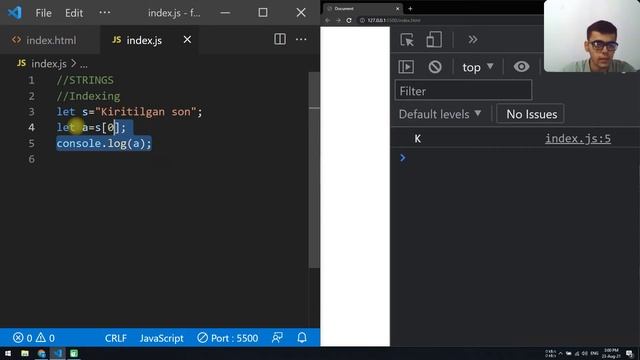The width and height of the screenshot is (640, 360).
Task: Open the index.js:5 source link
Action: click(x=578, y=138)
